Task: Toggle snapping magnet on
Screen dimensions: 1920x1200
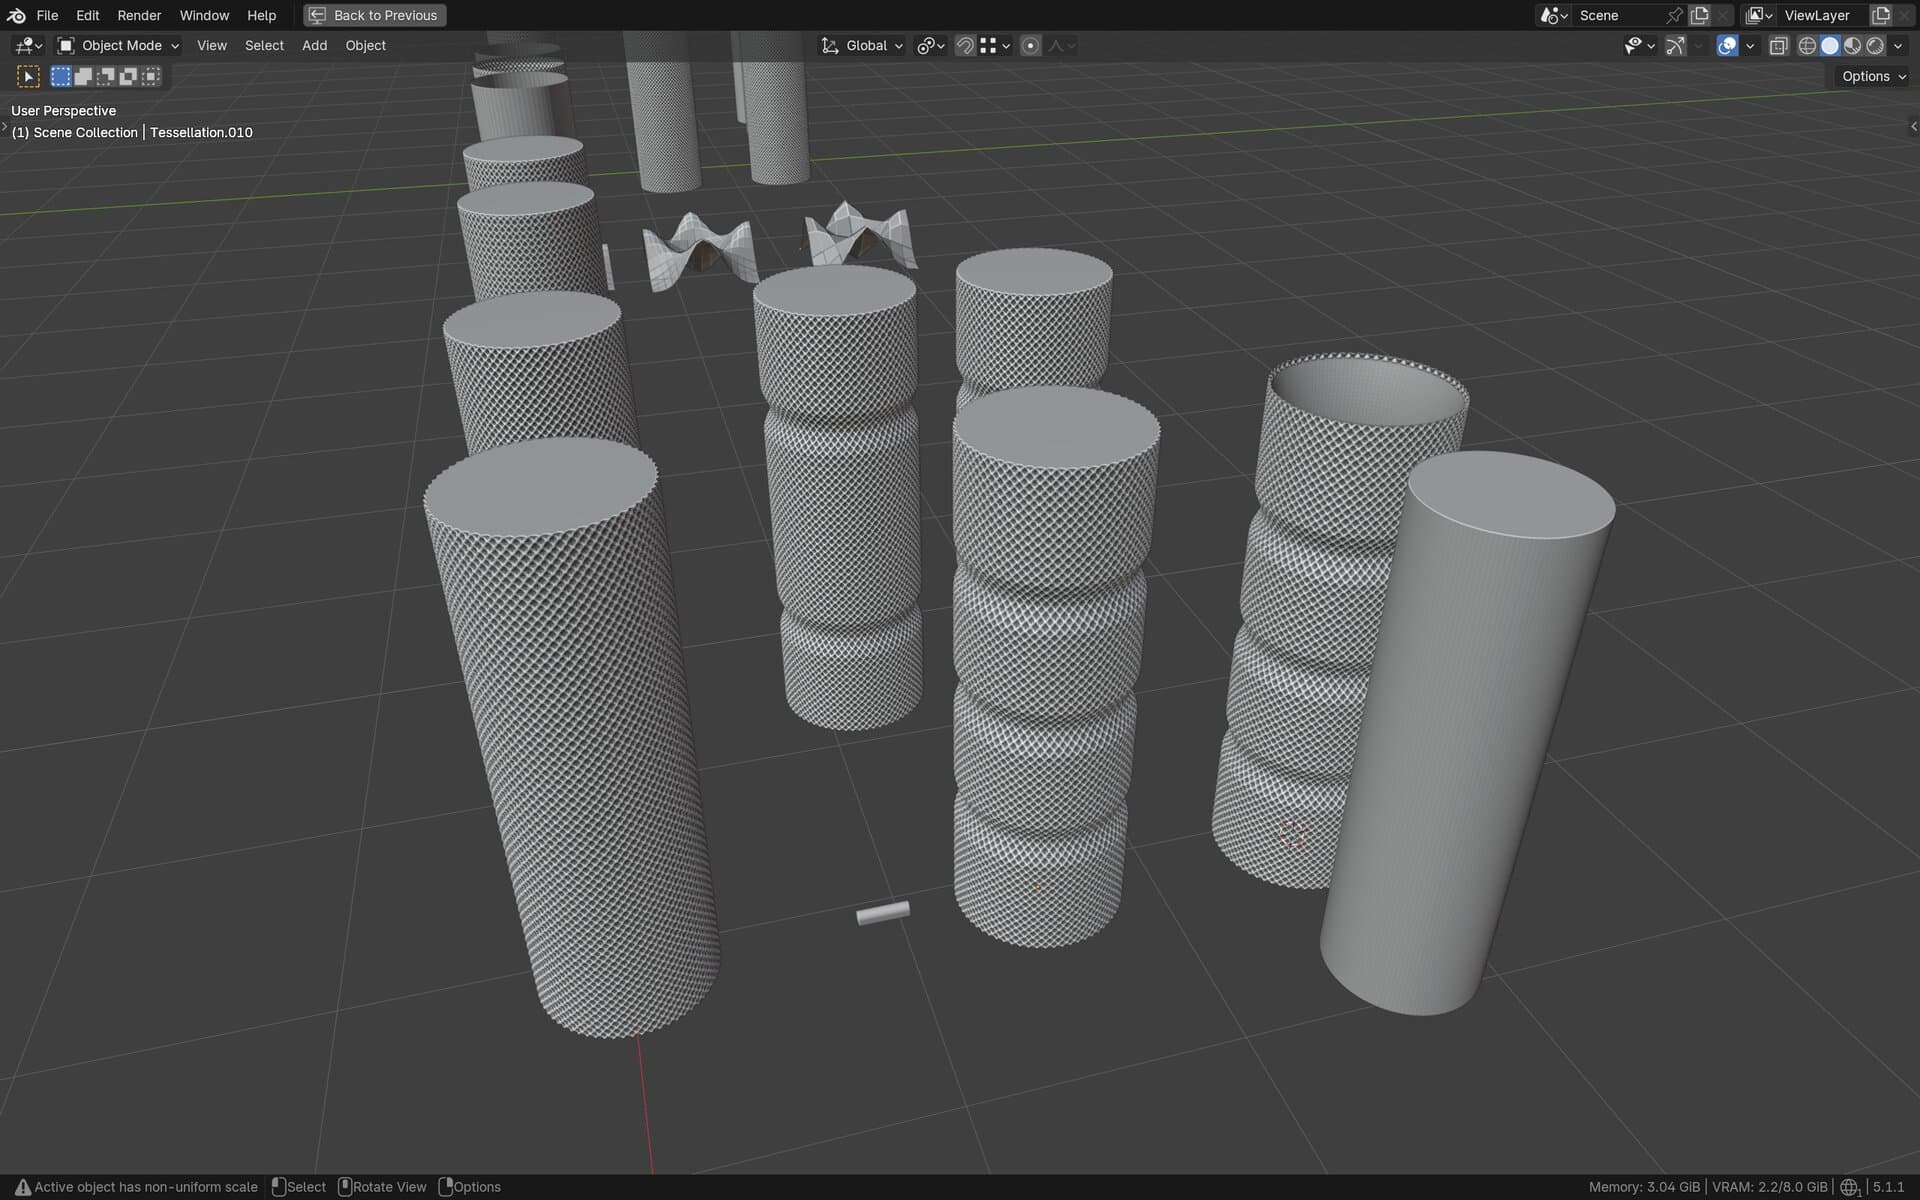Action: (964, 46)
